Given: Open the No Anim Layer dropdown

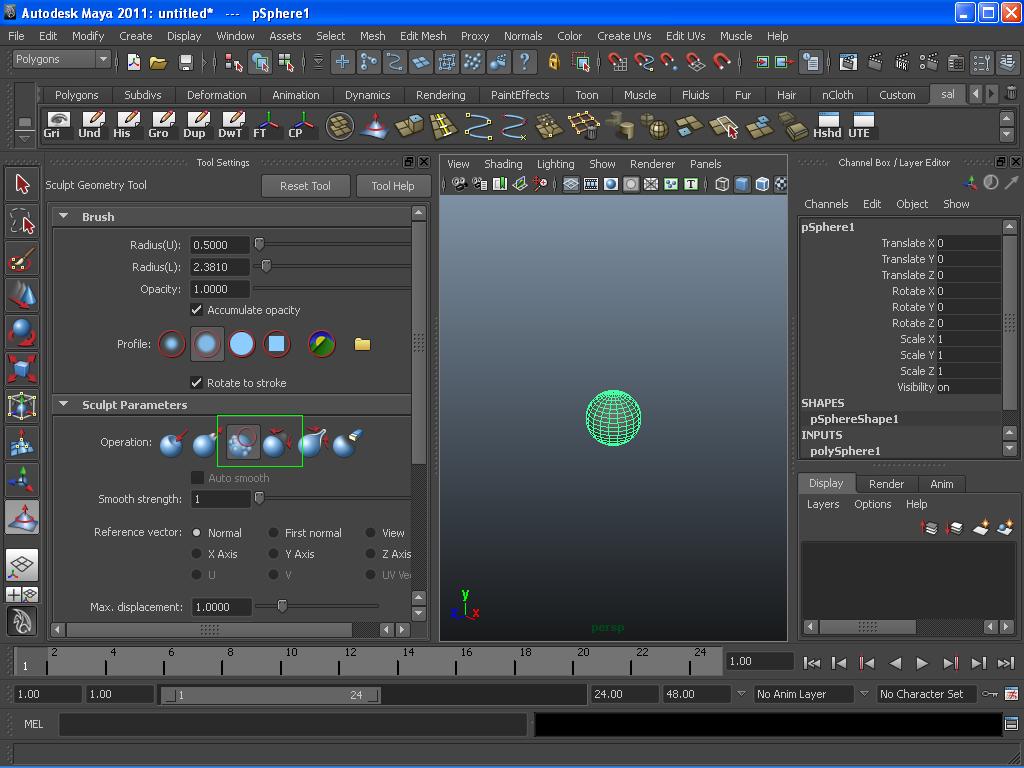Looking at the screenshot, I should tap(803, 694).
